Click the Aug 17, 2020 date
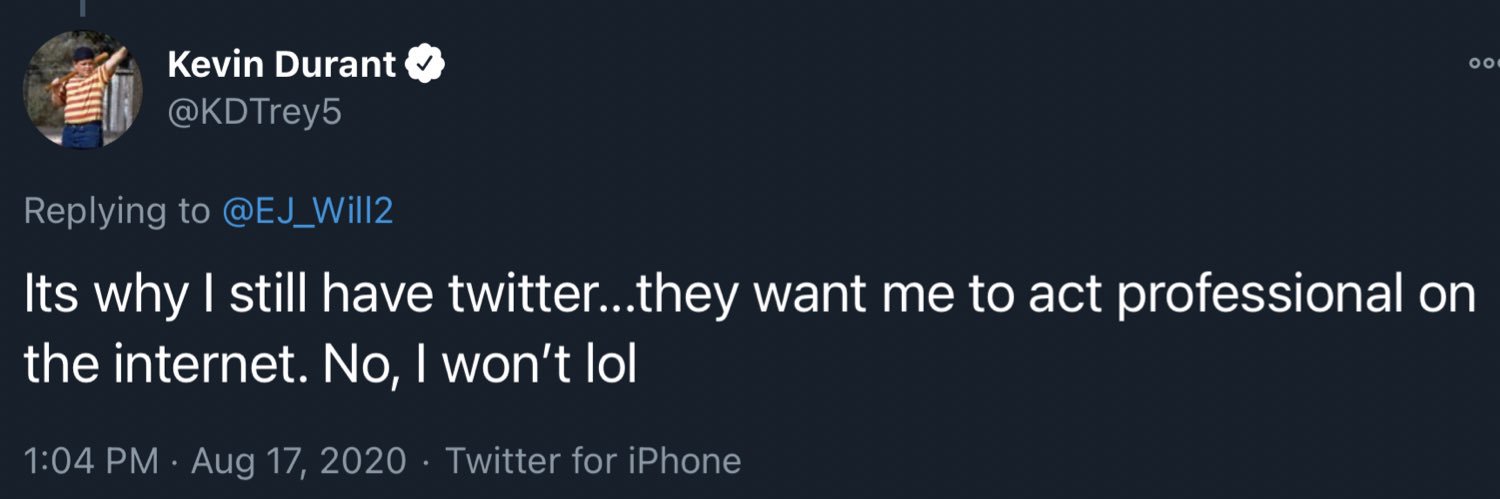This screenshot has width=1500, height=499. pos(298,461)
